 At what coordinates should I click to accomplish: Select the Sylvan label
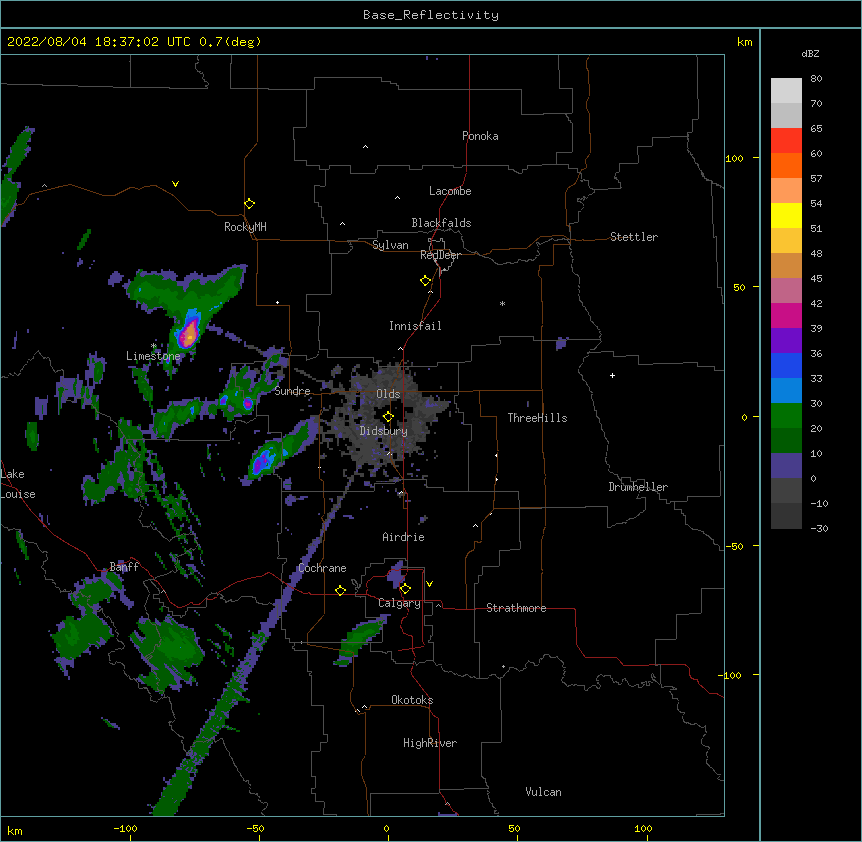tap(390, 245)
